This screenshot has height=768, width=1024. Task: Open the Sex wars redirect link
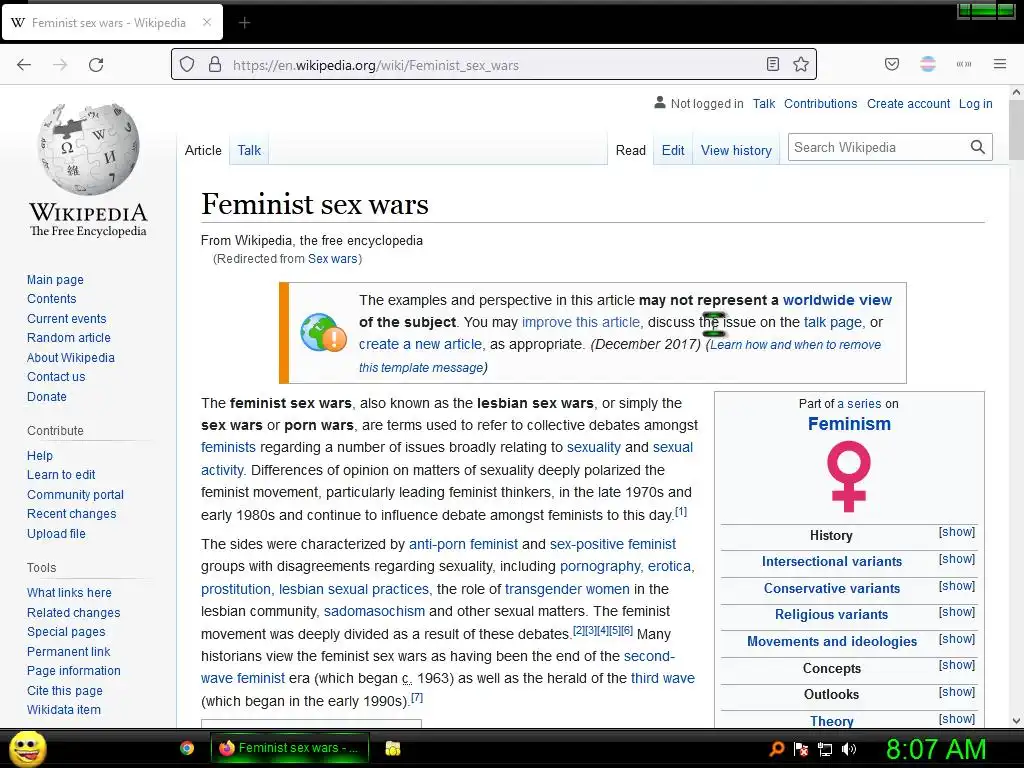click(x=332, y=259)
